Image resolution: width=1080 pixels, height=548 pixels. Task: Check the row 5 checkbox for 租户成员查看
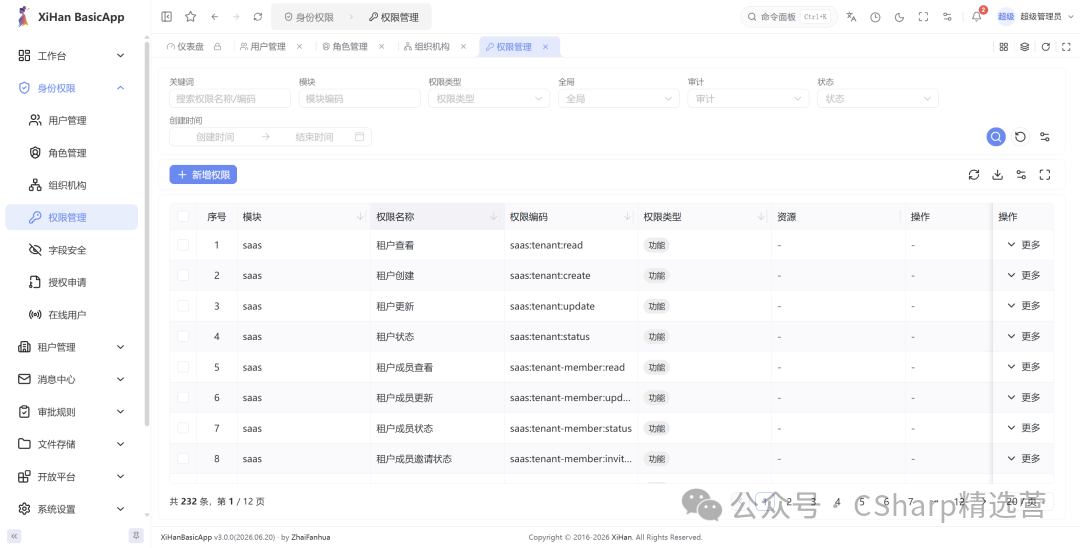click(x=183, y=367)
